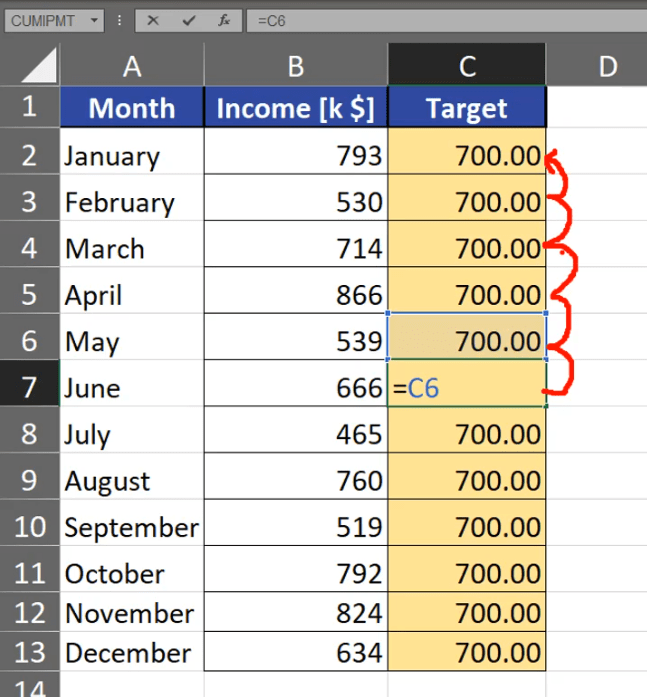This screenshot has height=697, width=647.
Task: Click the Target cell in July row
Action: (x=467, y=429)
